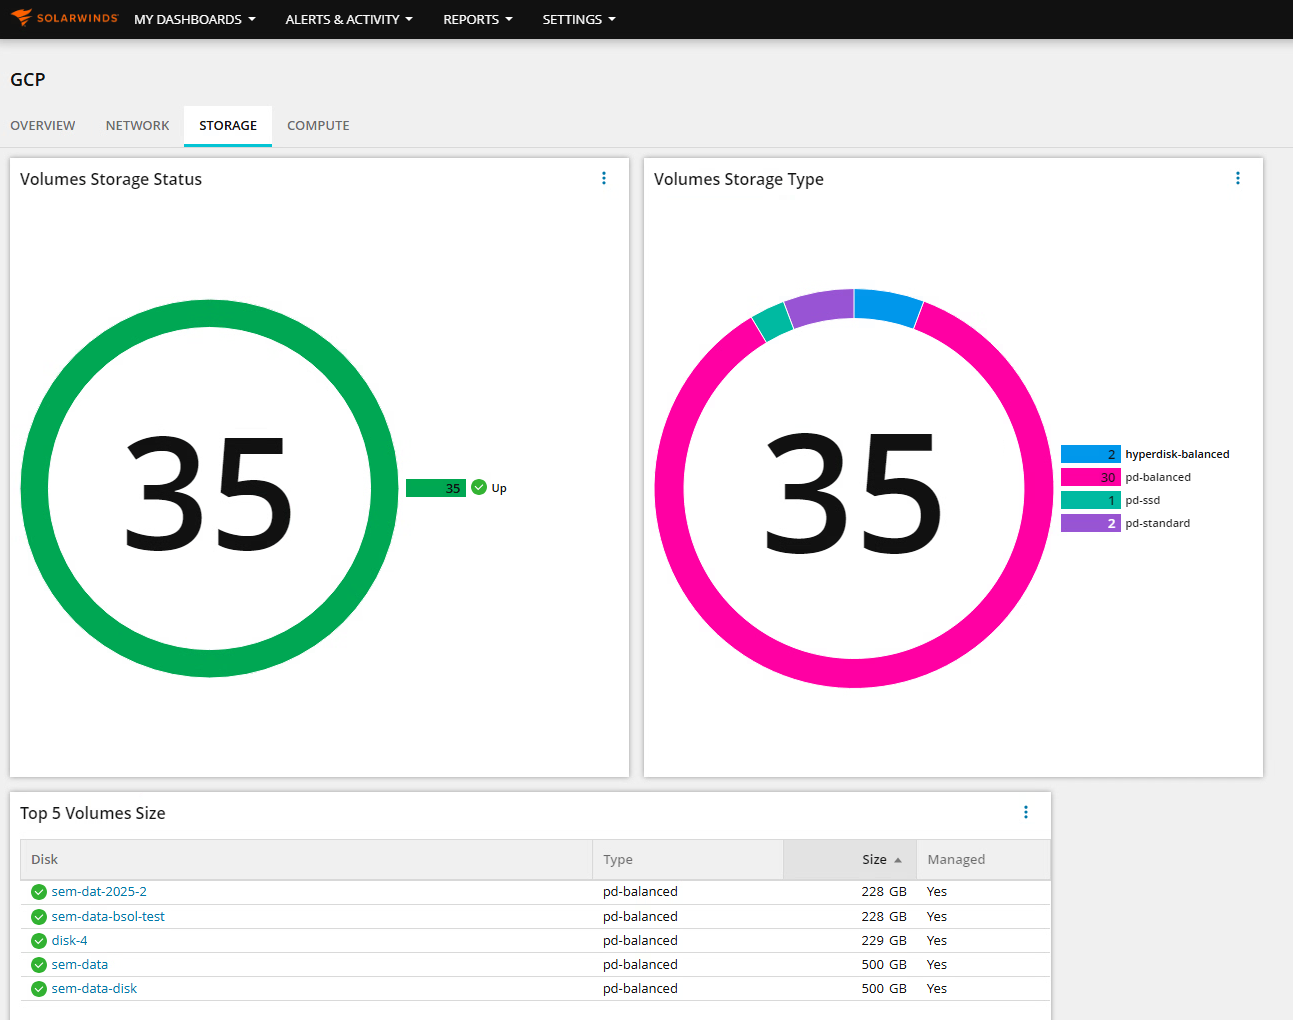
Task: Open Volumes Storage Type kebab menu
Action: [1238, 178]
